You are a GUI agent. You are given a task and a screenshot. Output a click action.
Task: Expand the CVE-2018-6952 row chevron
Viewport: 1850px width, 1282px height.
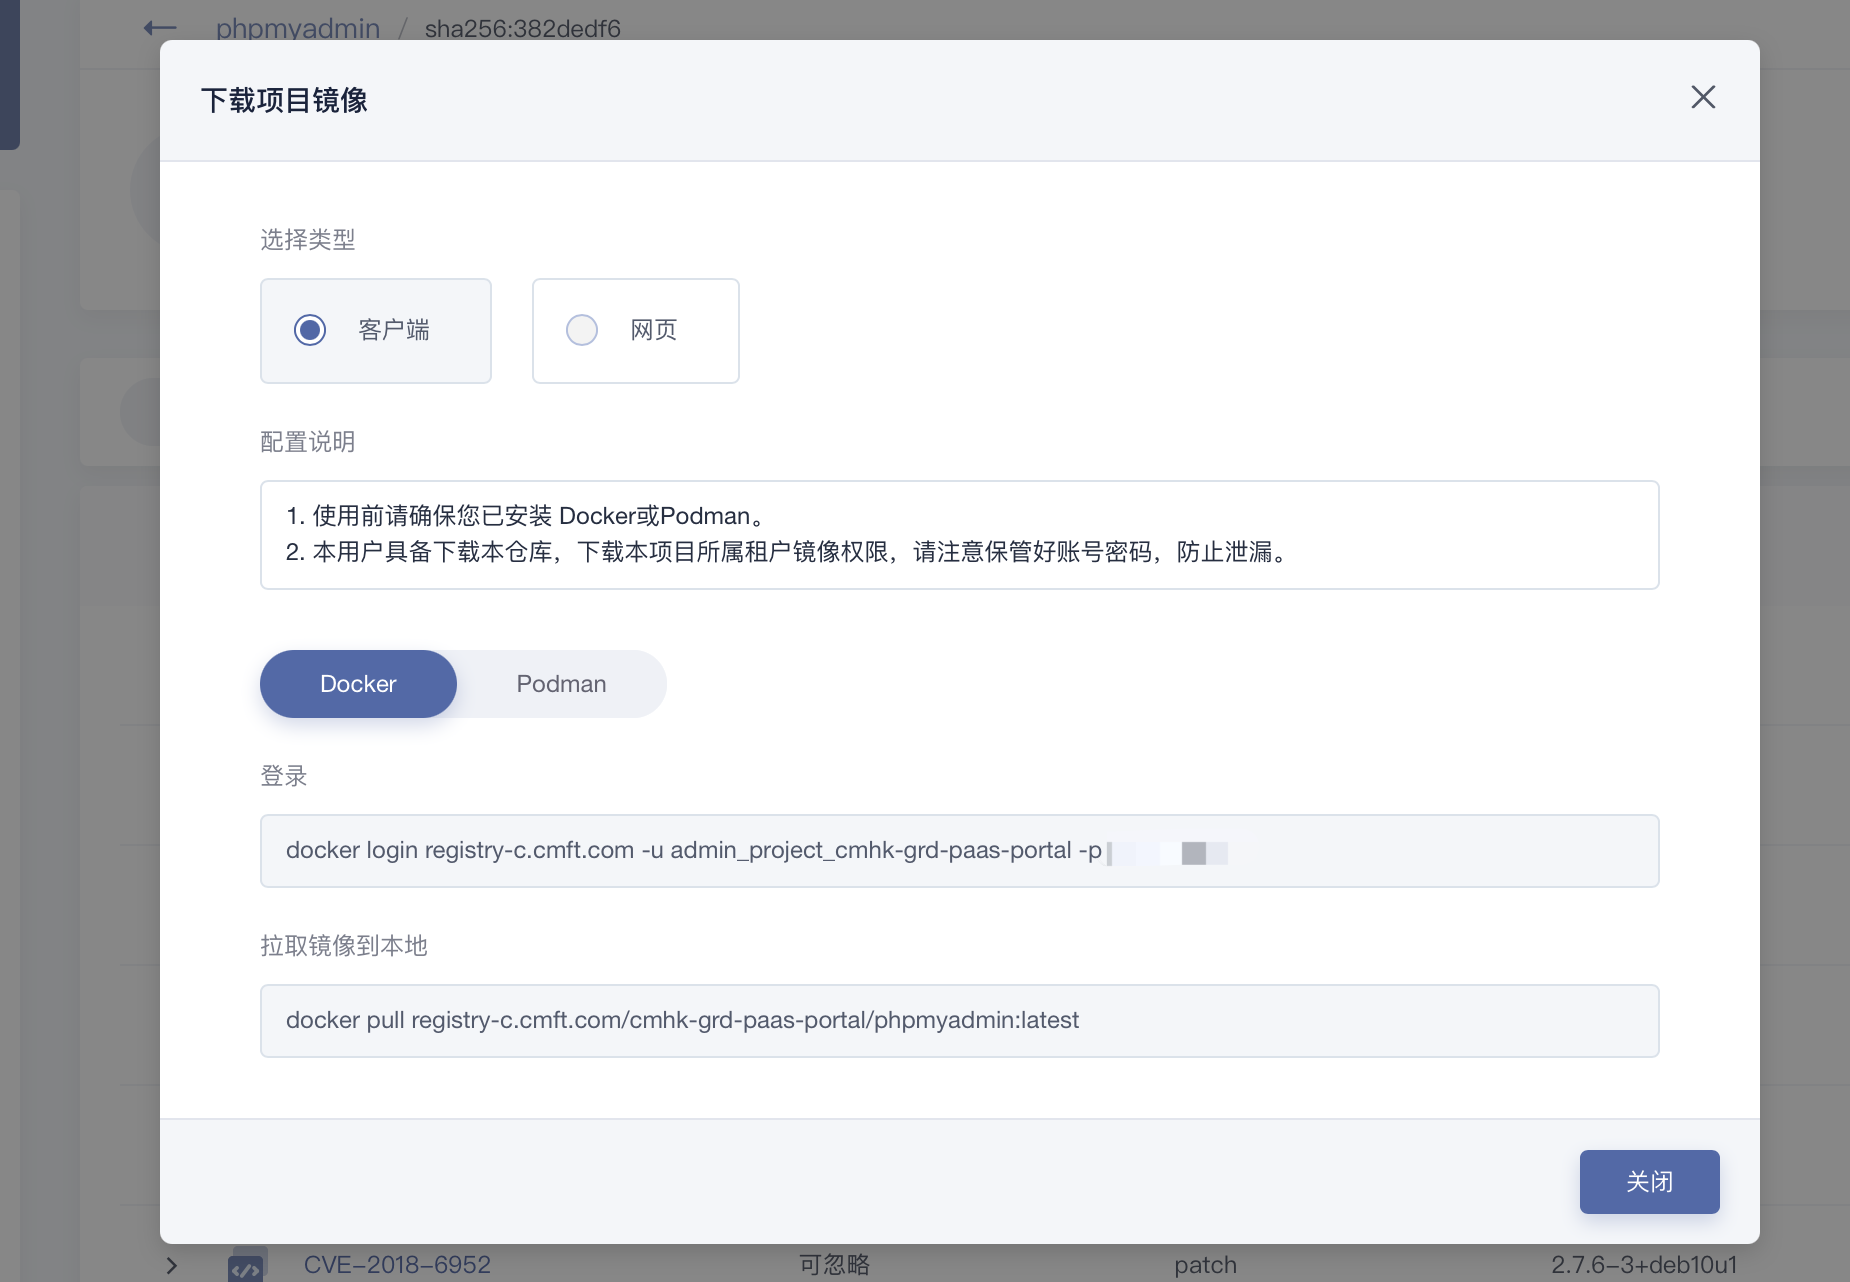pyautogui.click(x=172, y=1266)
